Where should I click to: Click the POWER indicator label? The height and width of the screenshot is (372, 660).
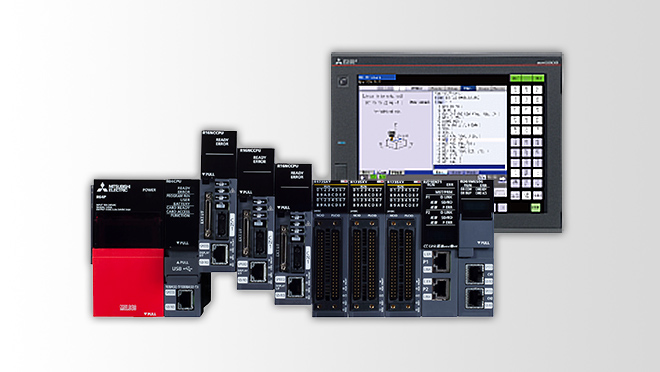point(149,190)
